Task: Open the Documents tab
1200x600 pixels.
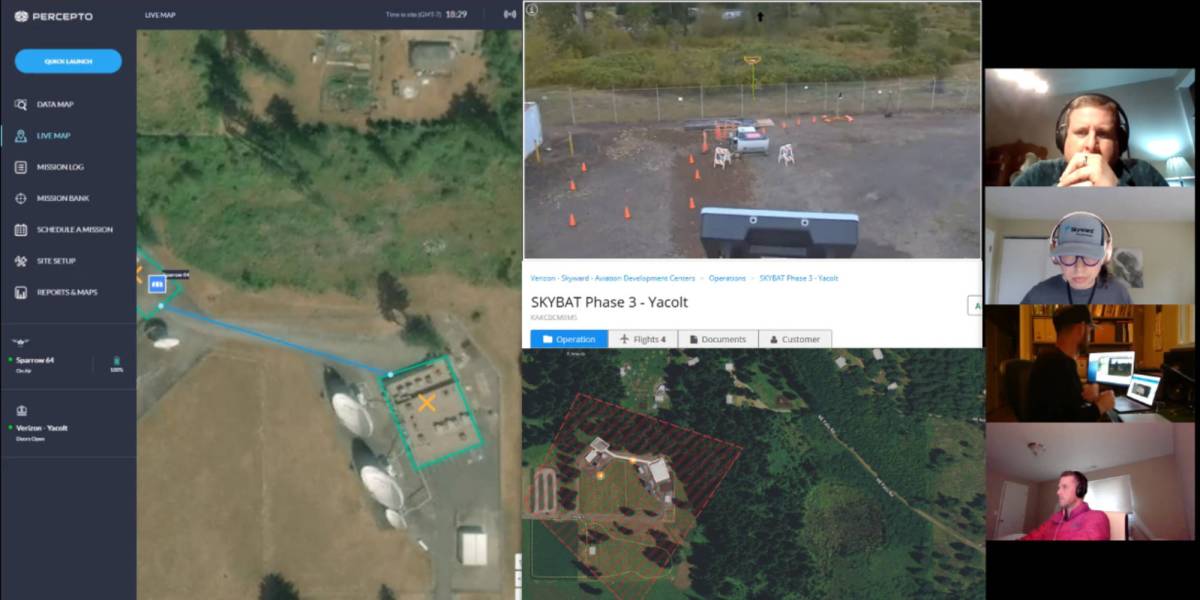Action: (718, 339)
